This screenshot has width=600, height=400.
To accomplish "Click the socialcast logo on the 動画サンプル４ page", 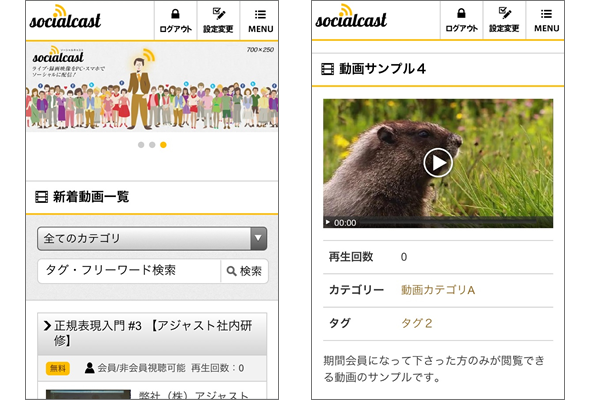I will click(x=350, y=19).
